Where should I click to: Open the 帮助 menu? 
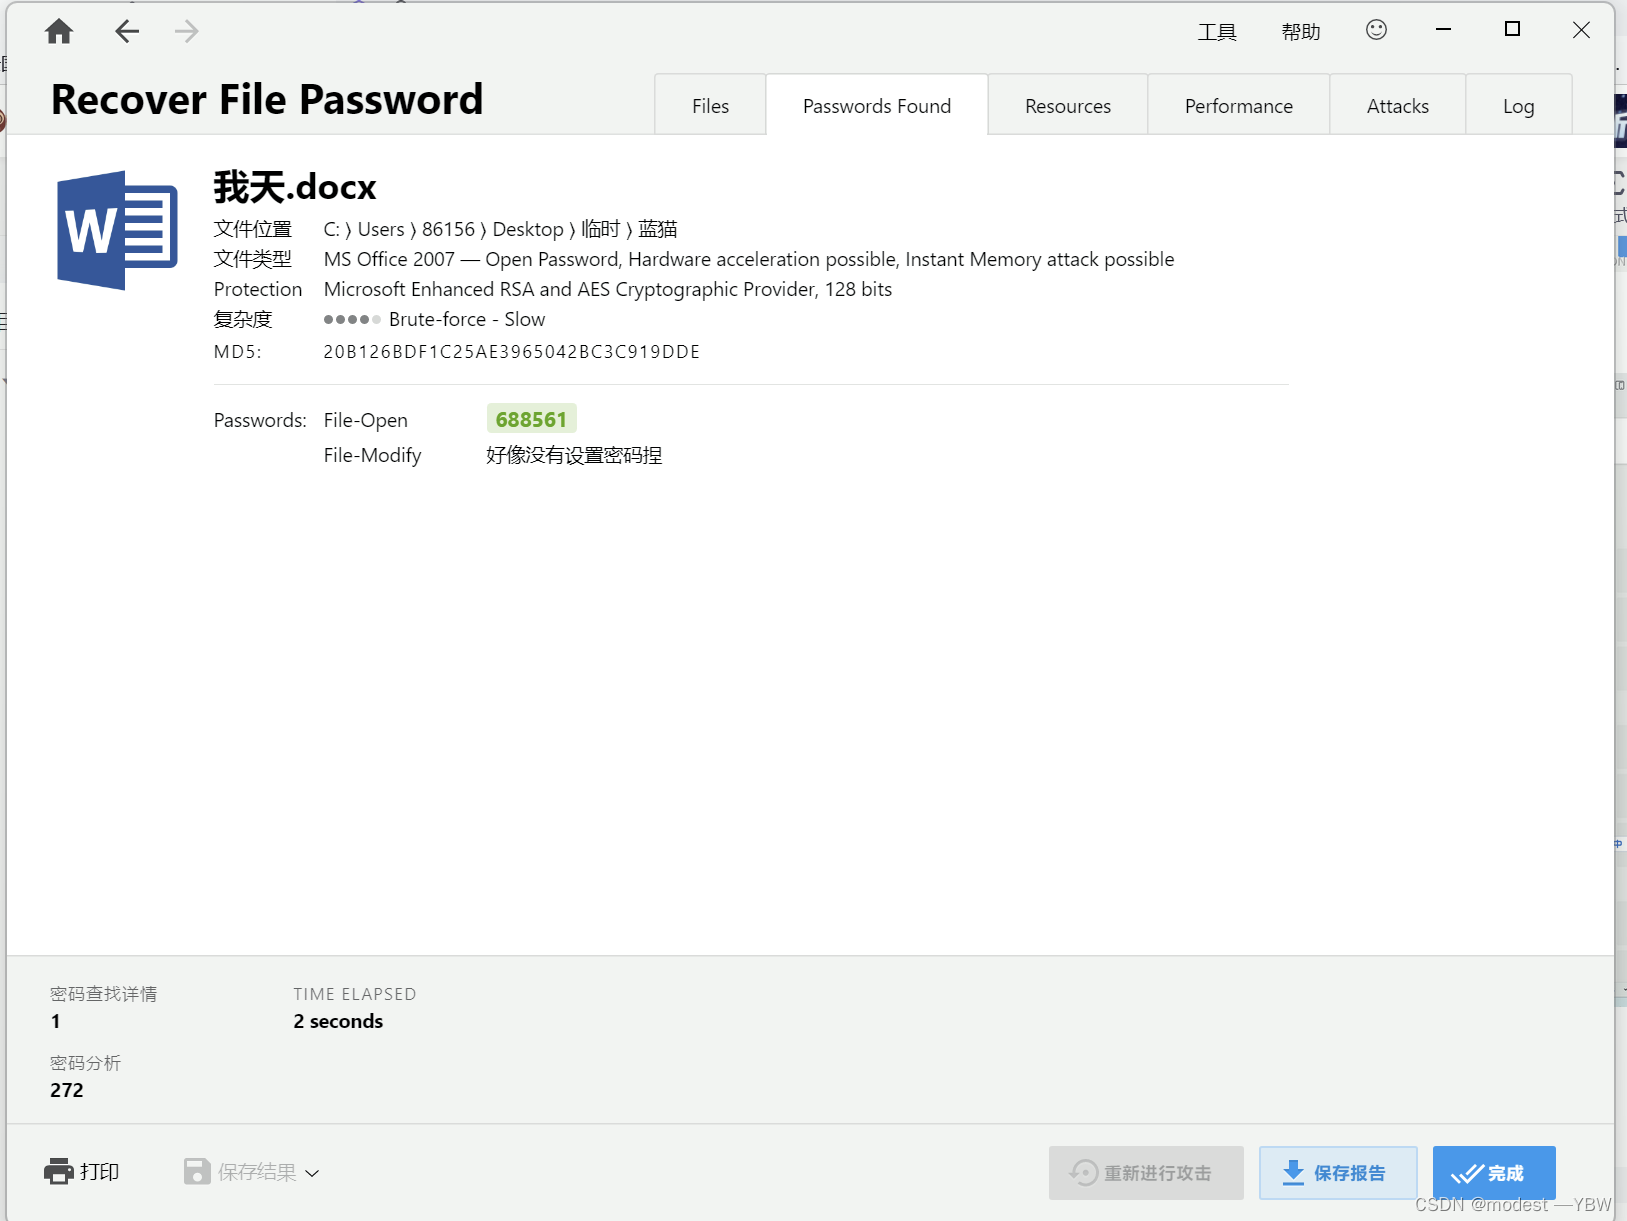(x=1301, y=32)
